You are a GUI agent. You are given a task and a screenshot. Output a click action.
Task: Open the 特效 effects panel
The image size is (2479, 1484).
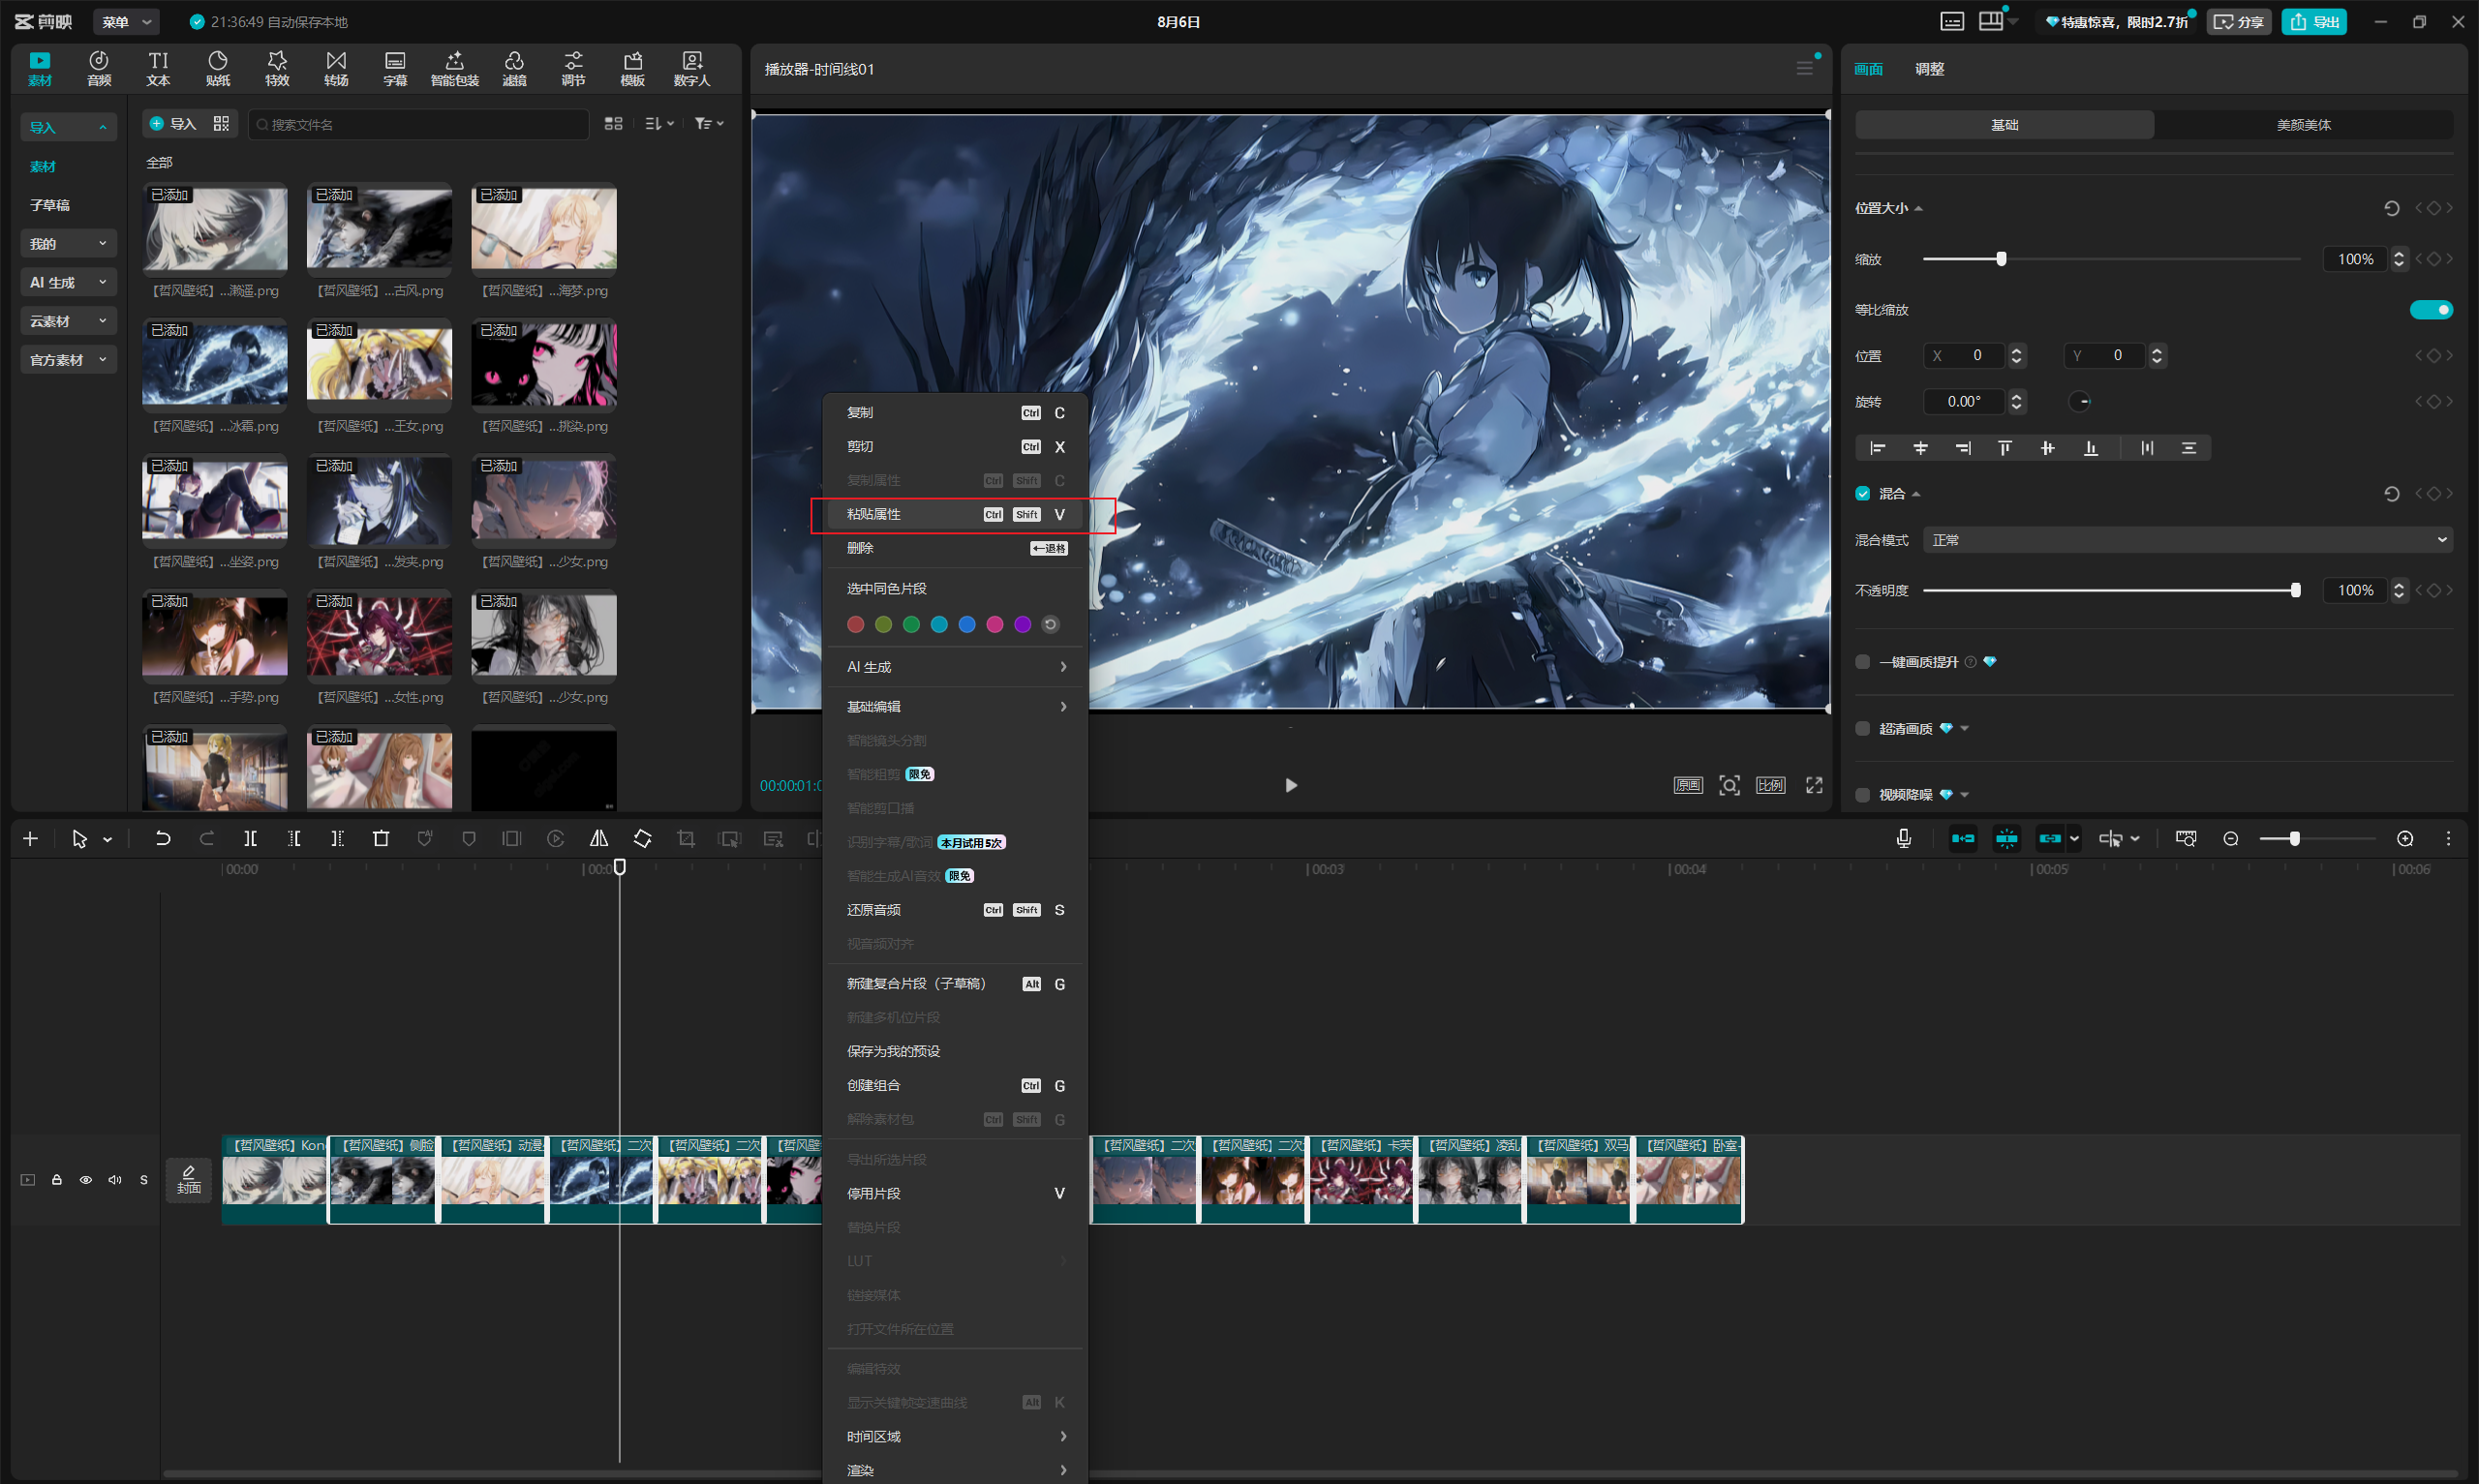pos(277,68)
